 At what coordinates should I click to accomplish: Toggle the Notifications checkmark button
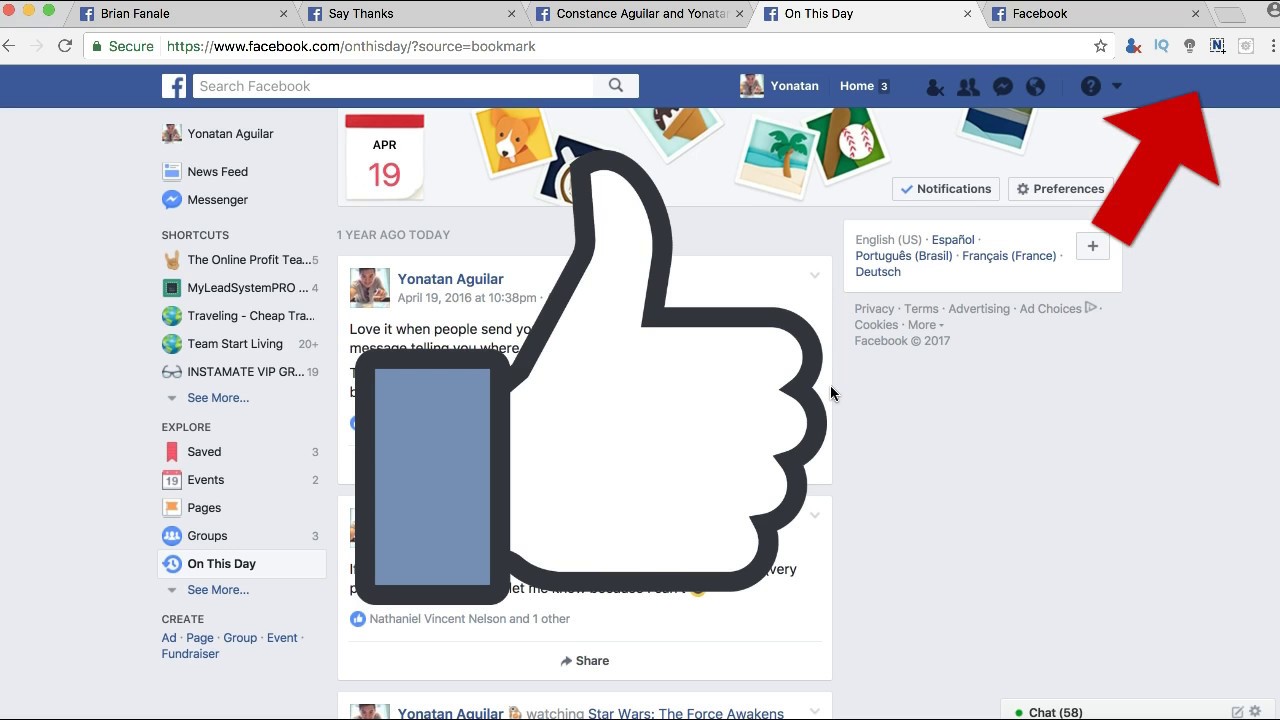tap(946, 189)
